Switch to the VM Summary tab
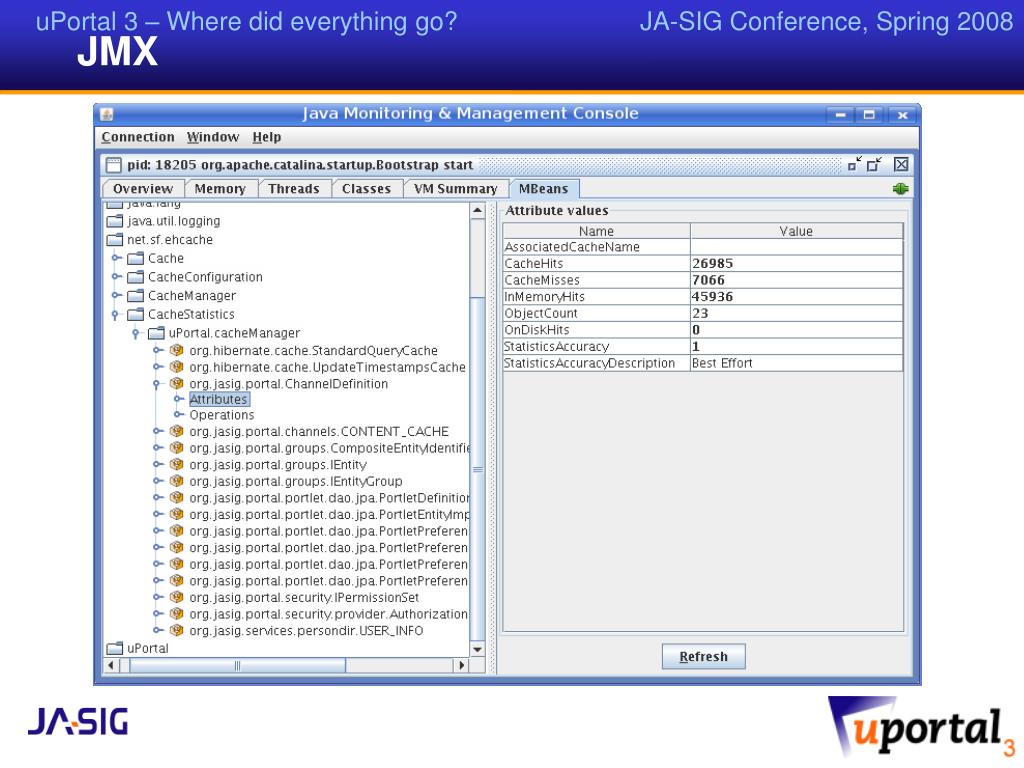This screenshot has width=1024, height=768. (456, 189)
